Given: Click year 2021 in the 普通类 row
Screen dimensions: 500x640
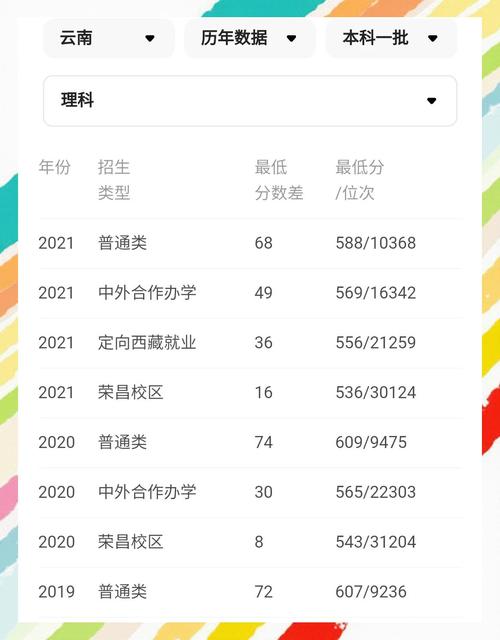Looking at the screenshot, I should 56,243.
